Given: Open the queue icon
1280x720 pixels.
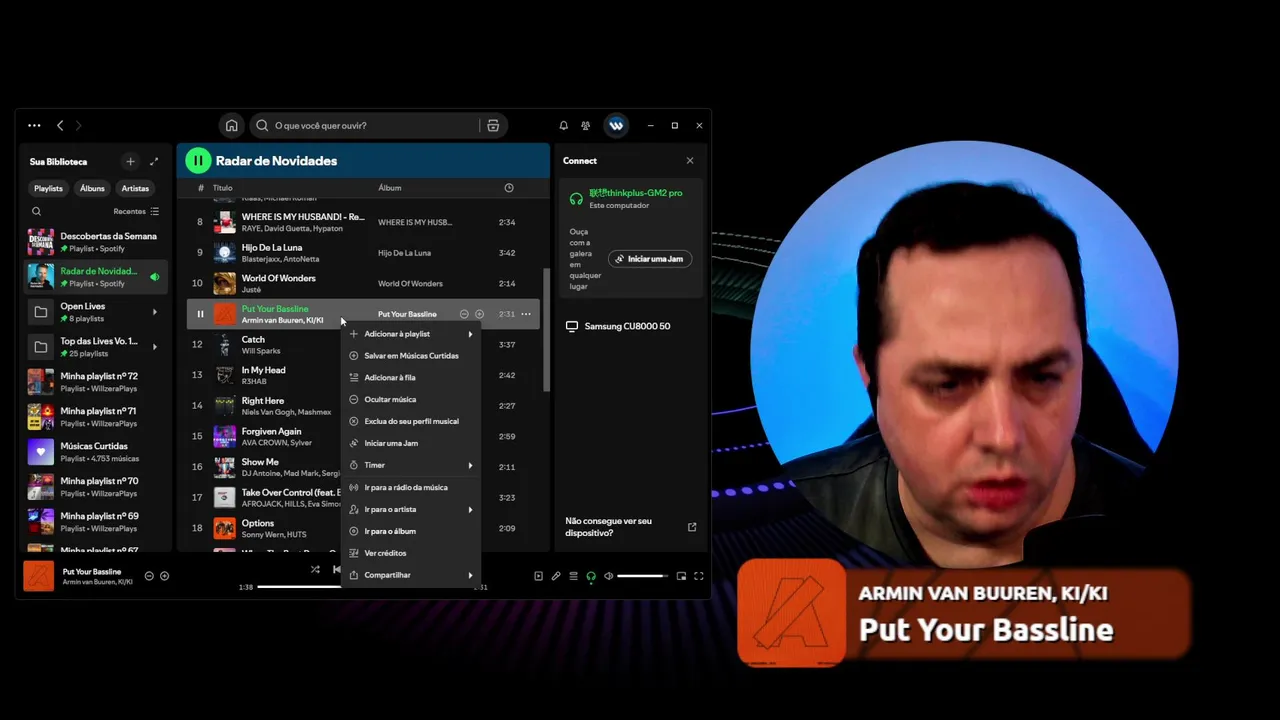Looking at the screenshot, I should pyautogui.click(x=573, y=576).
